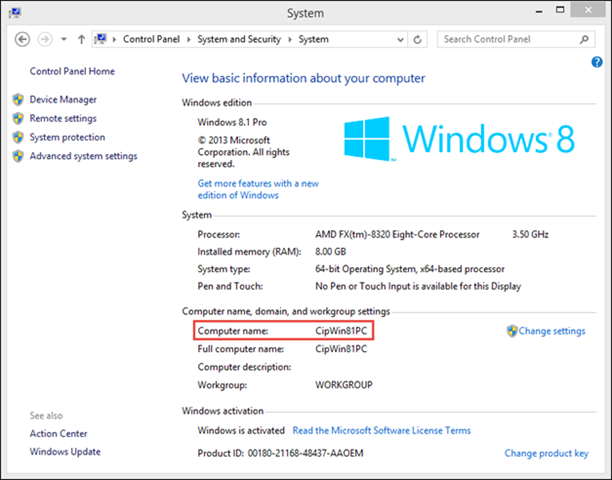
Task: Select System breadcrumb in address bar
Action: coord(313,39)
